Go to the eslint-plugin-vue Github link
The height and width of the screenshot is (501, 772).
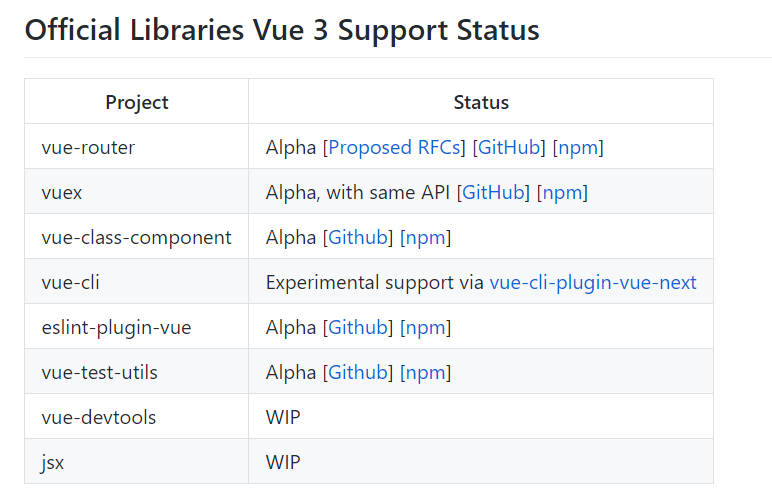[358, 327]
